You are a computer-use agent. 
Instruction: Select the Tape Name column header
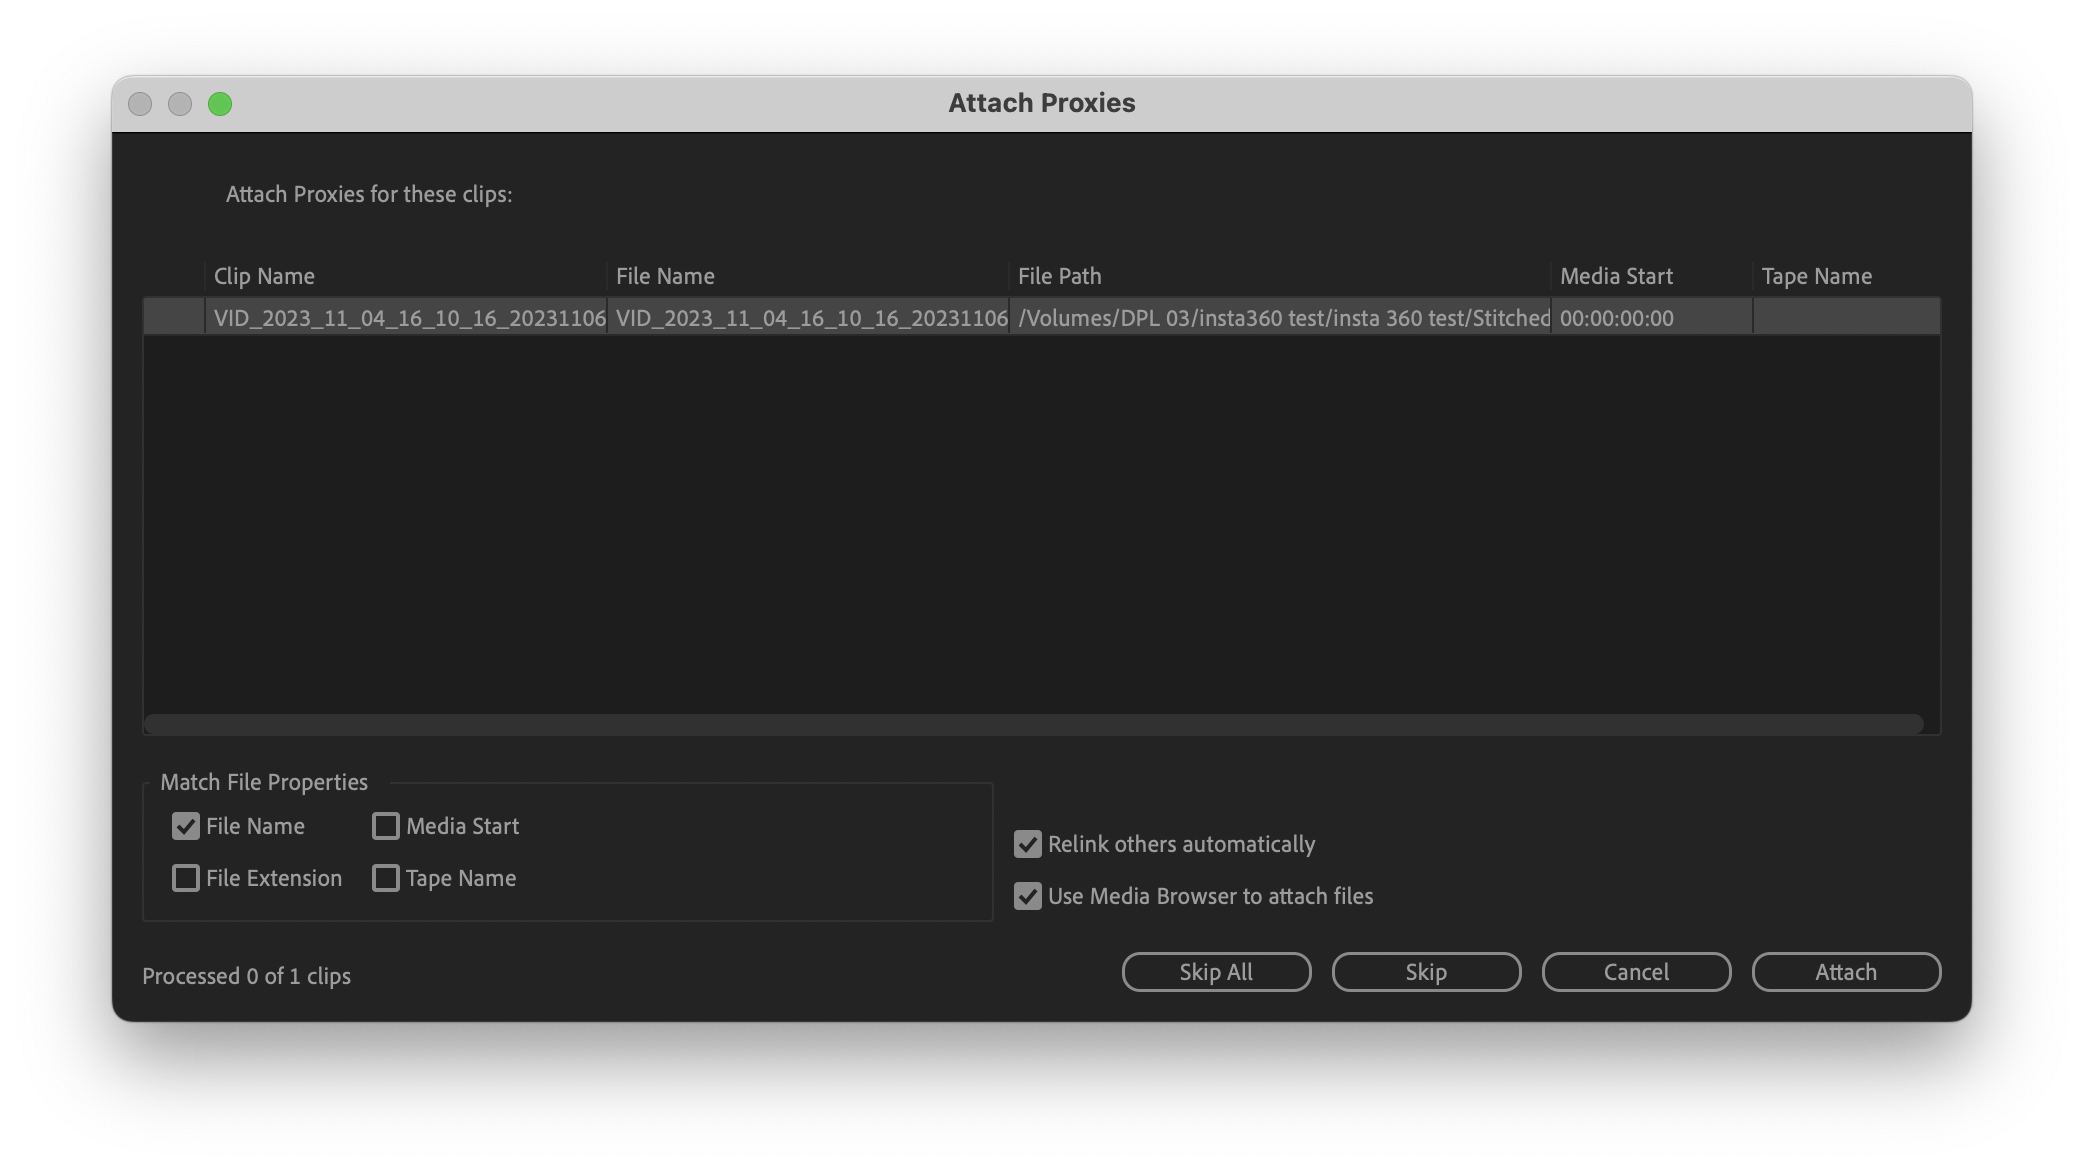1846,276
